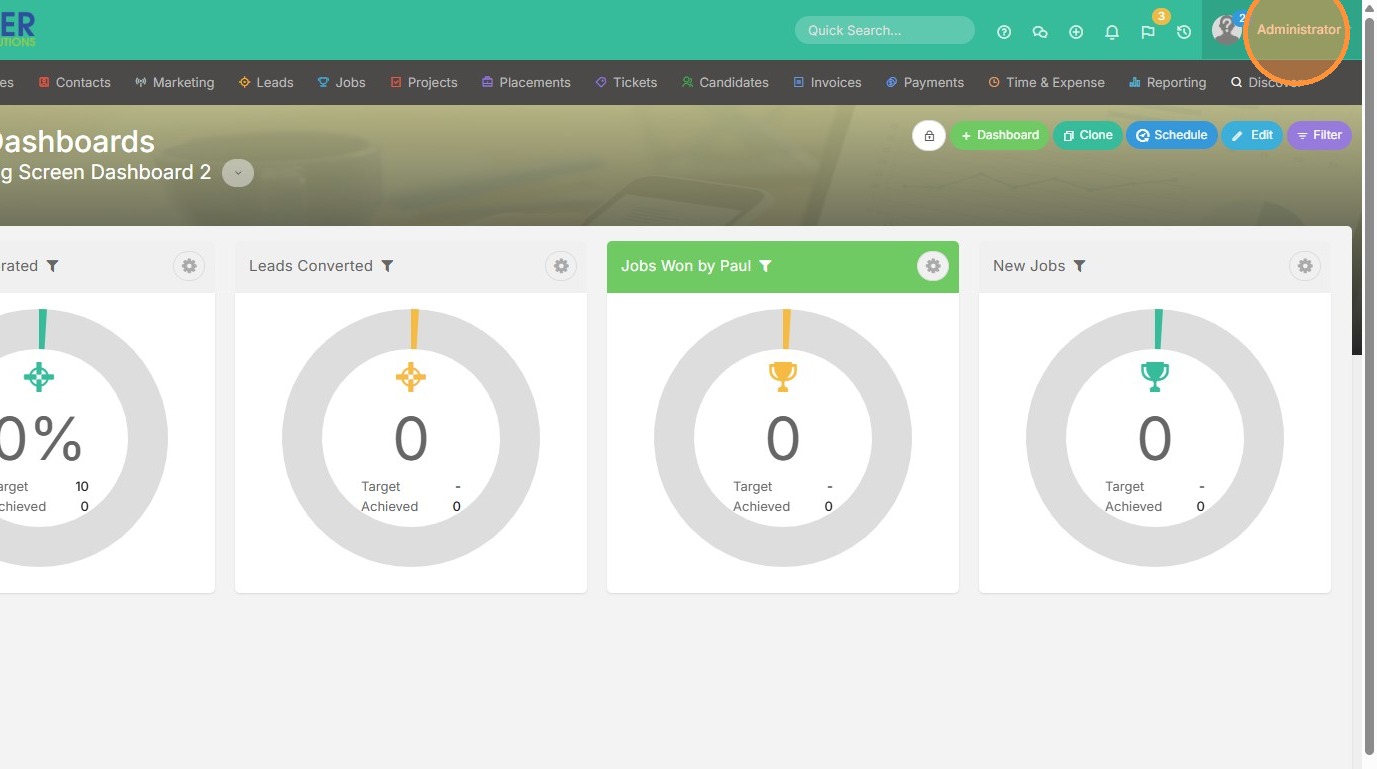Viewport: 1377px width, 769px height.
Task: Click the green trophy in New Jobs chart
Action: click(x=1155, y=377)
